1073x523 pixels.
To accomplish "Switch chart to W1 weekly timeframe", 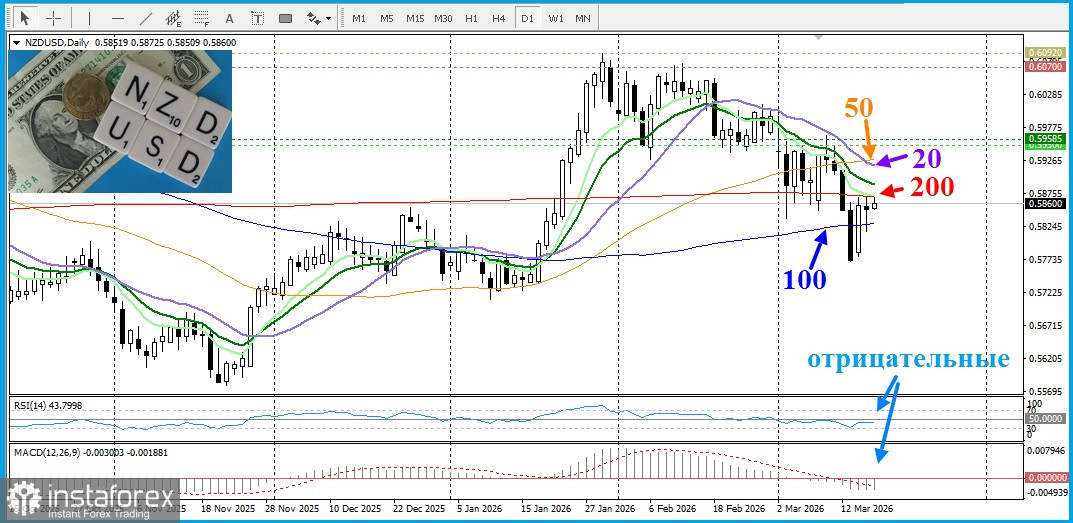I will click(556, 18).
